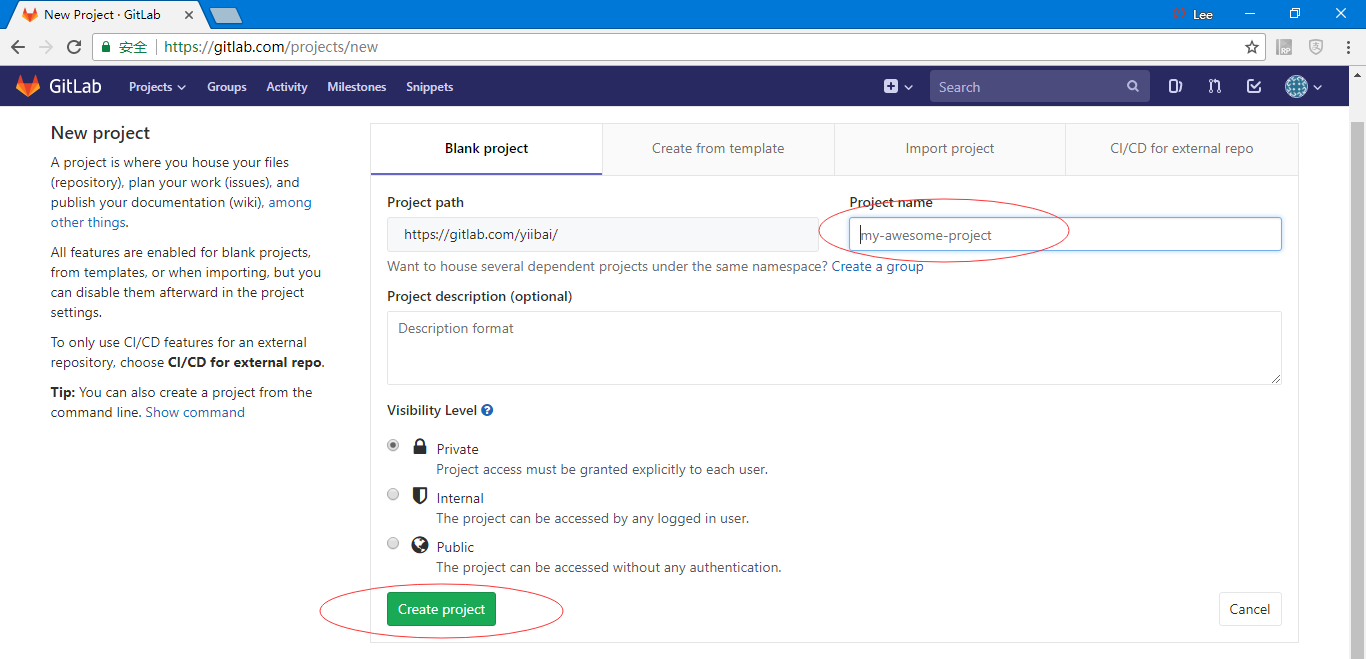This screenshot has height=659, width=1366.
Task: Click the secure padlock icon
Action: [x=107, y=47]
